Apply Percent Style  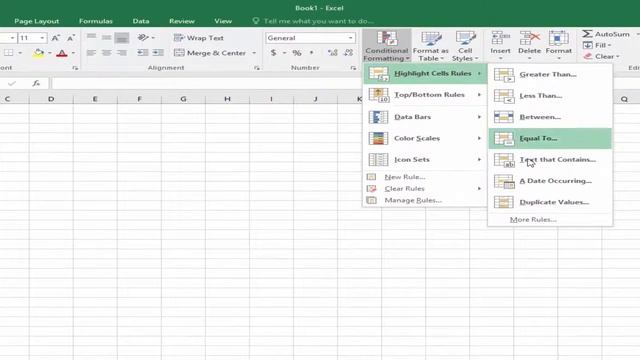[297, 53]
